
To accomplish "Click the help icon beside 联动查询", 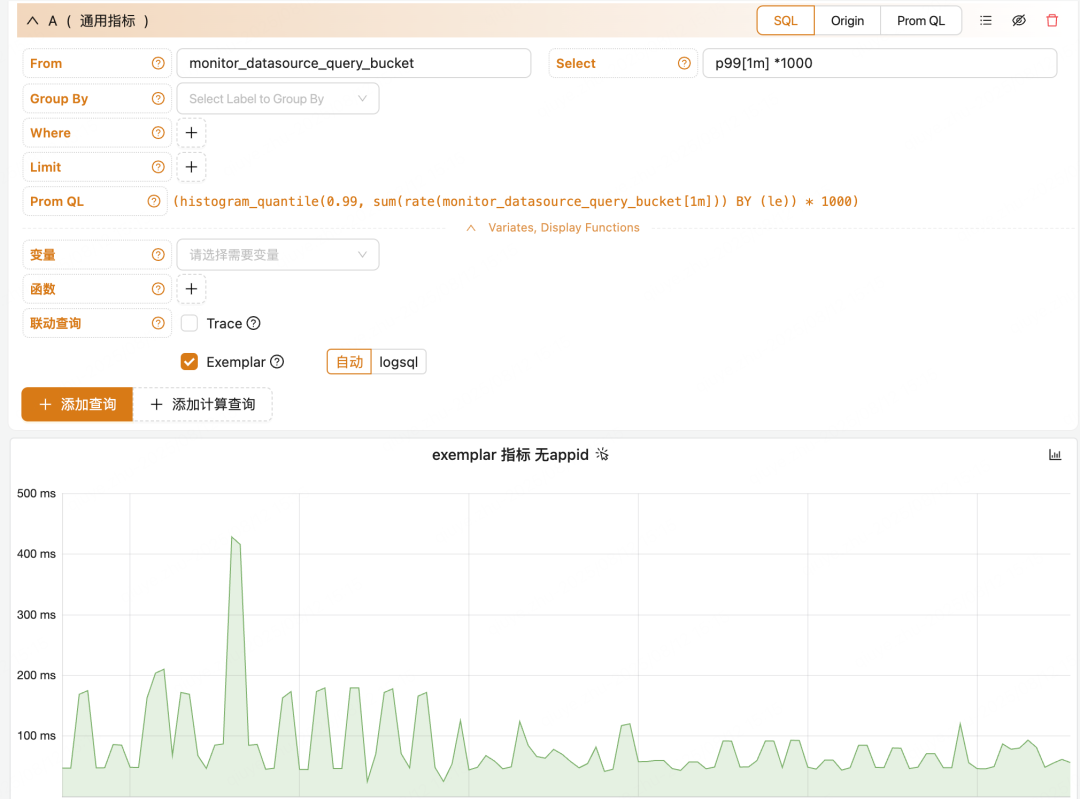I will click(x=158, y=323).
